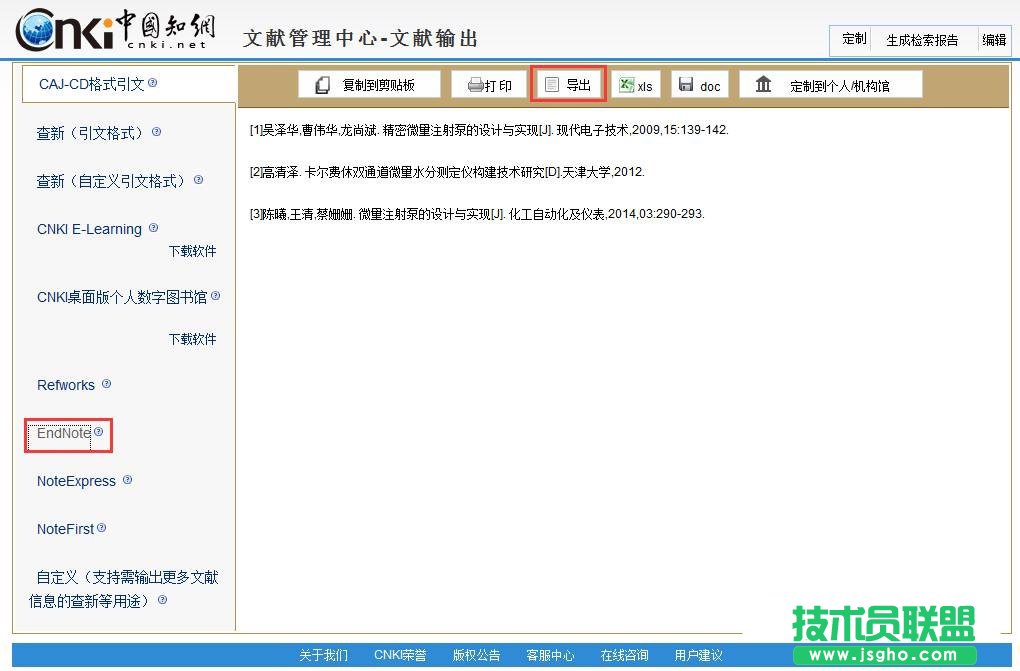
Task: Open 下载软件 under CNKI E-Learning
Action: 192,252
